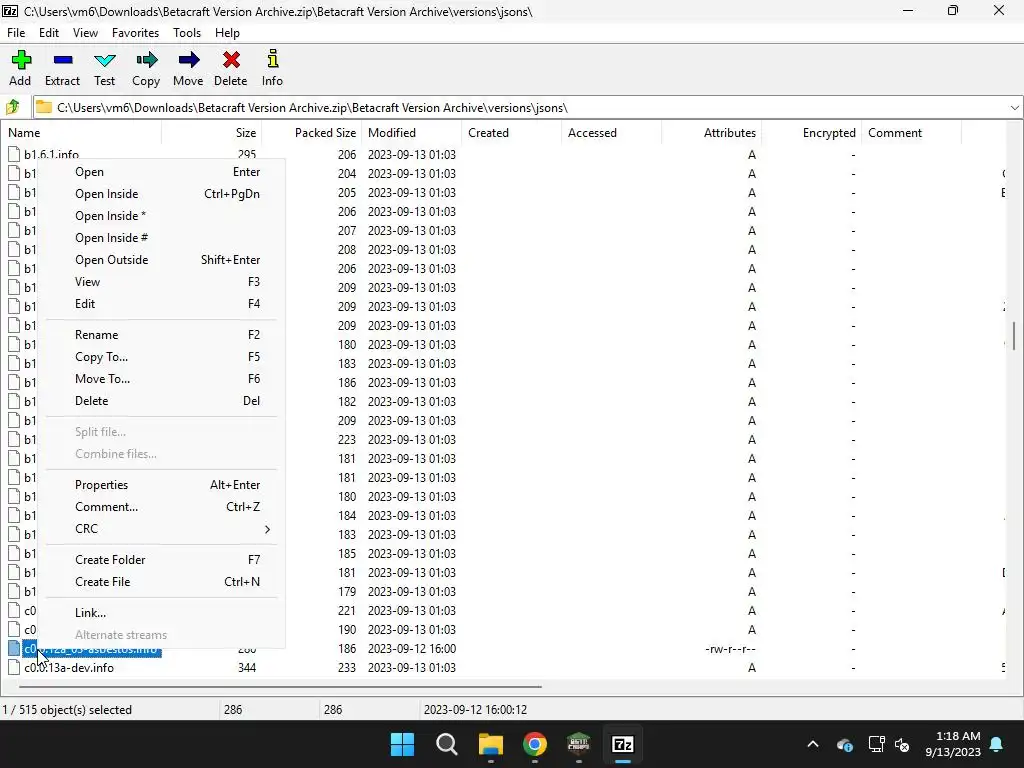
Task: Choose Open Outside in context menu
Action: point(161,260)
